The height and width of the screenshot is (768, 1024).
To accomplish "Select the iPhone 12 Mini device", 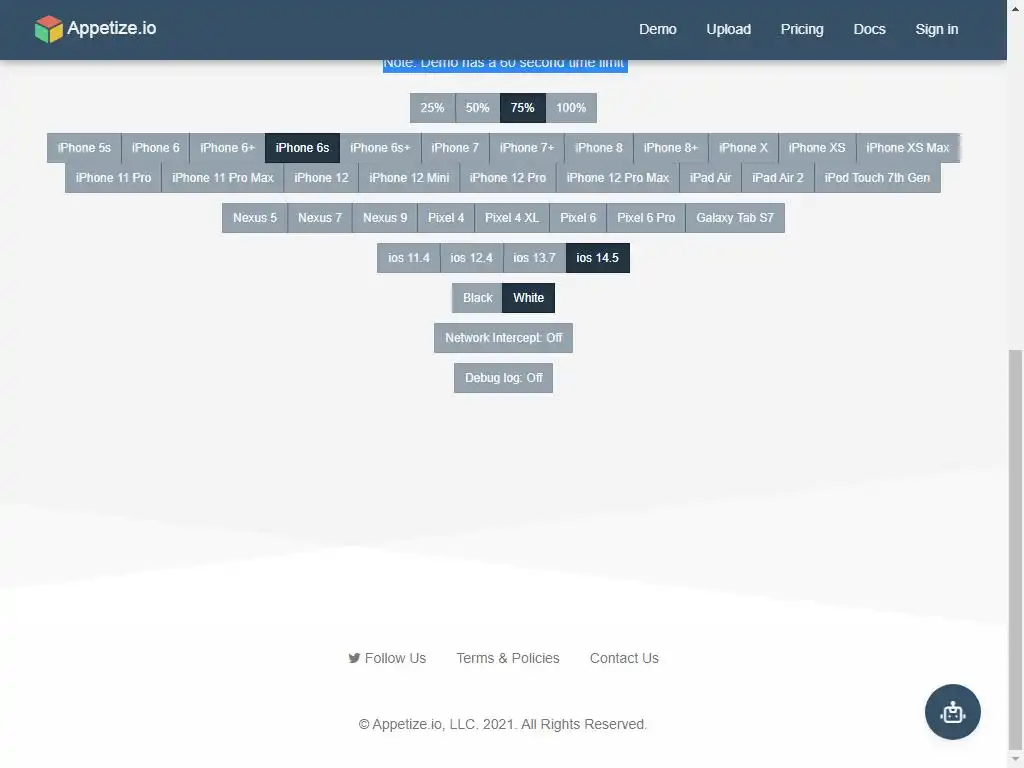I will point(409,178).
